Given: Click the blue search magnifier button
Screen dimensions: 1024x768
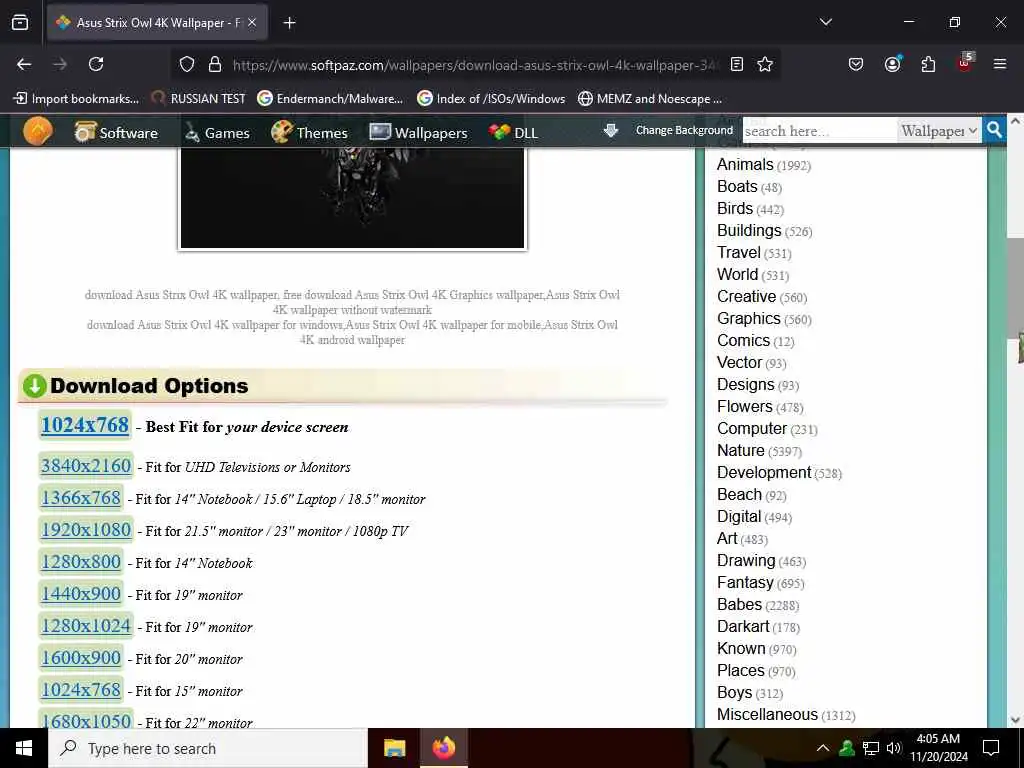Looking at the screenshot, I should (x=994, y=130).
